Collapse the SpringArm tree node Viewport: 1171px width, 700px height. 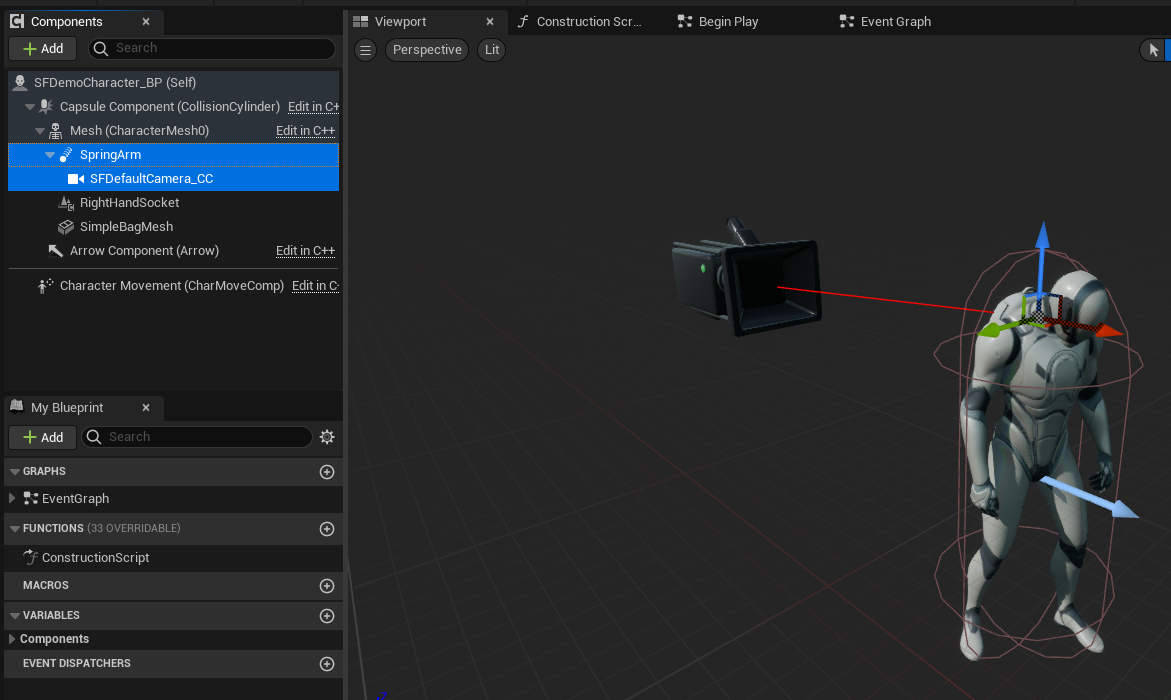(x=50, y=155)
